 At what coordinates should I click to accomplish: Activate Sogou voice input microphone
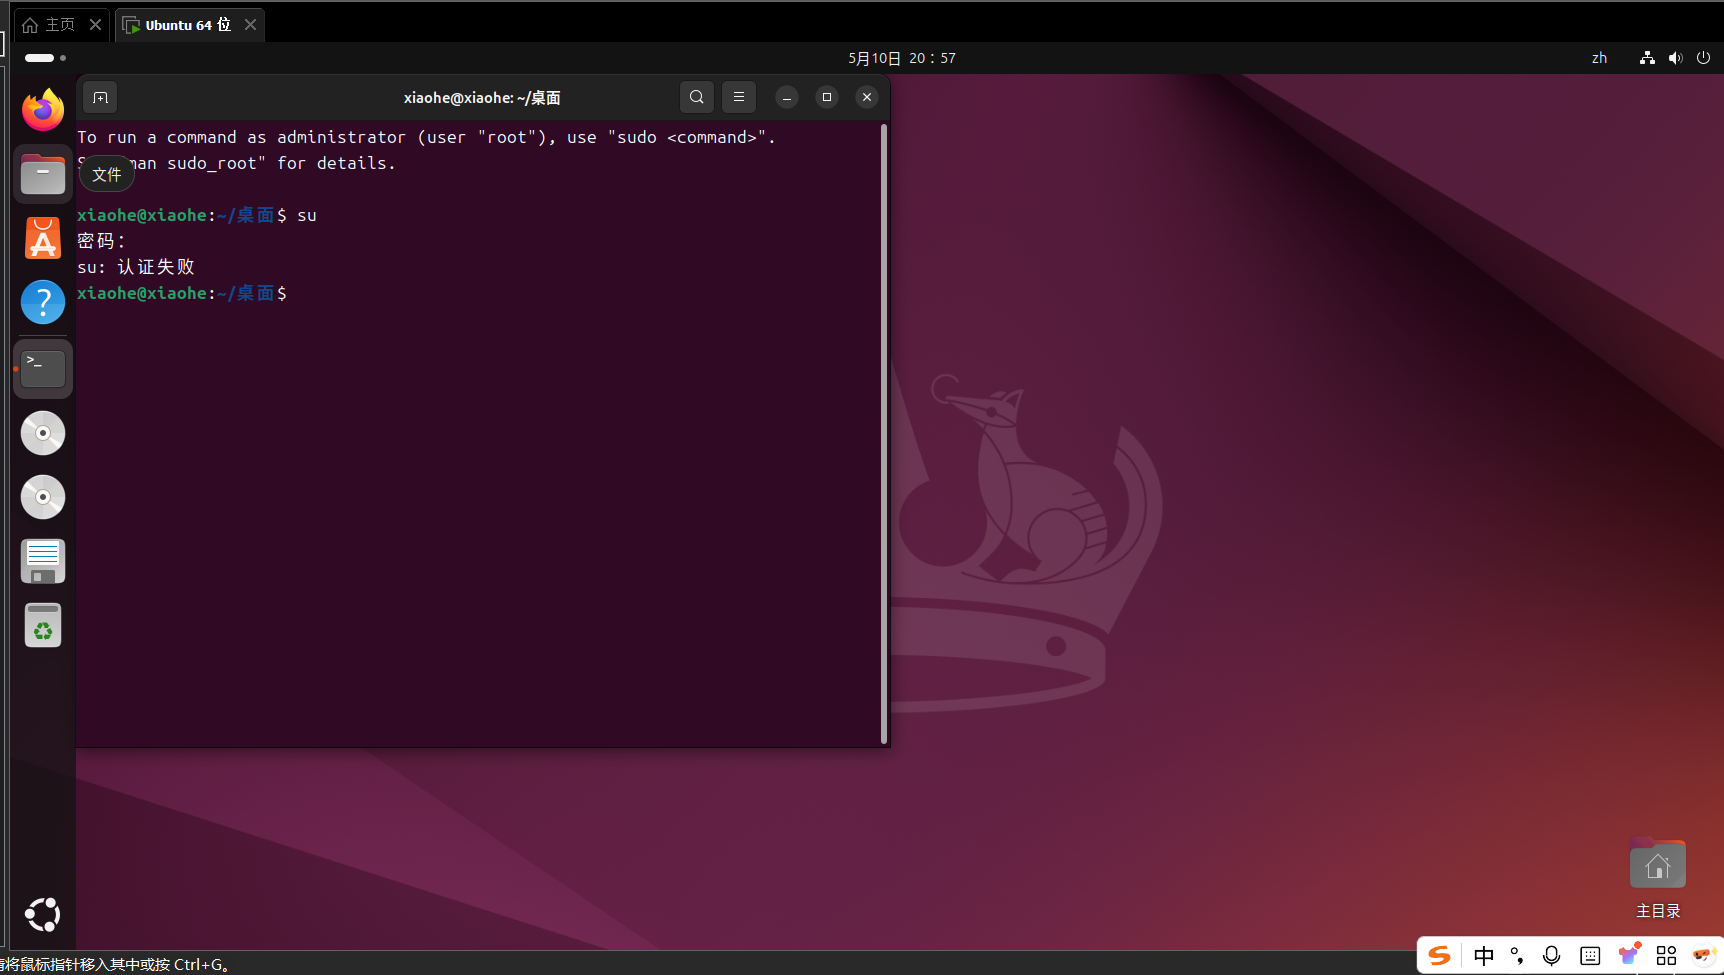point(1551,955)
